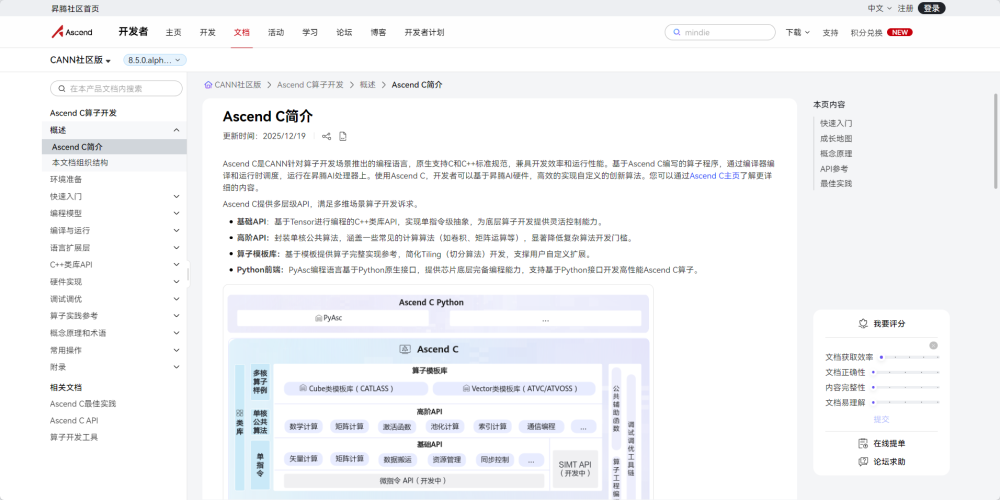1000x500 pixels.
Task: Set the 文档正确性 rating slider
Action: point(909,372)
